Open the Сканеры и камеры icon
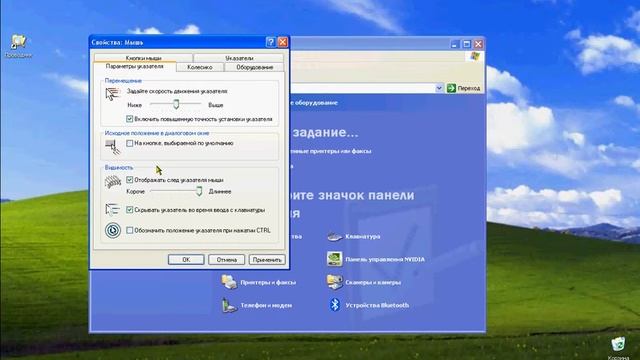 [334, 282]
